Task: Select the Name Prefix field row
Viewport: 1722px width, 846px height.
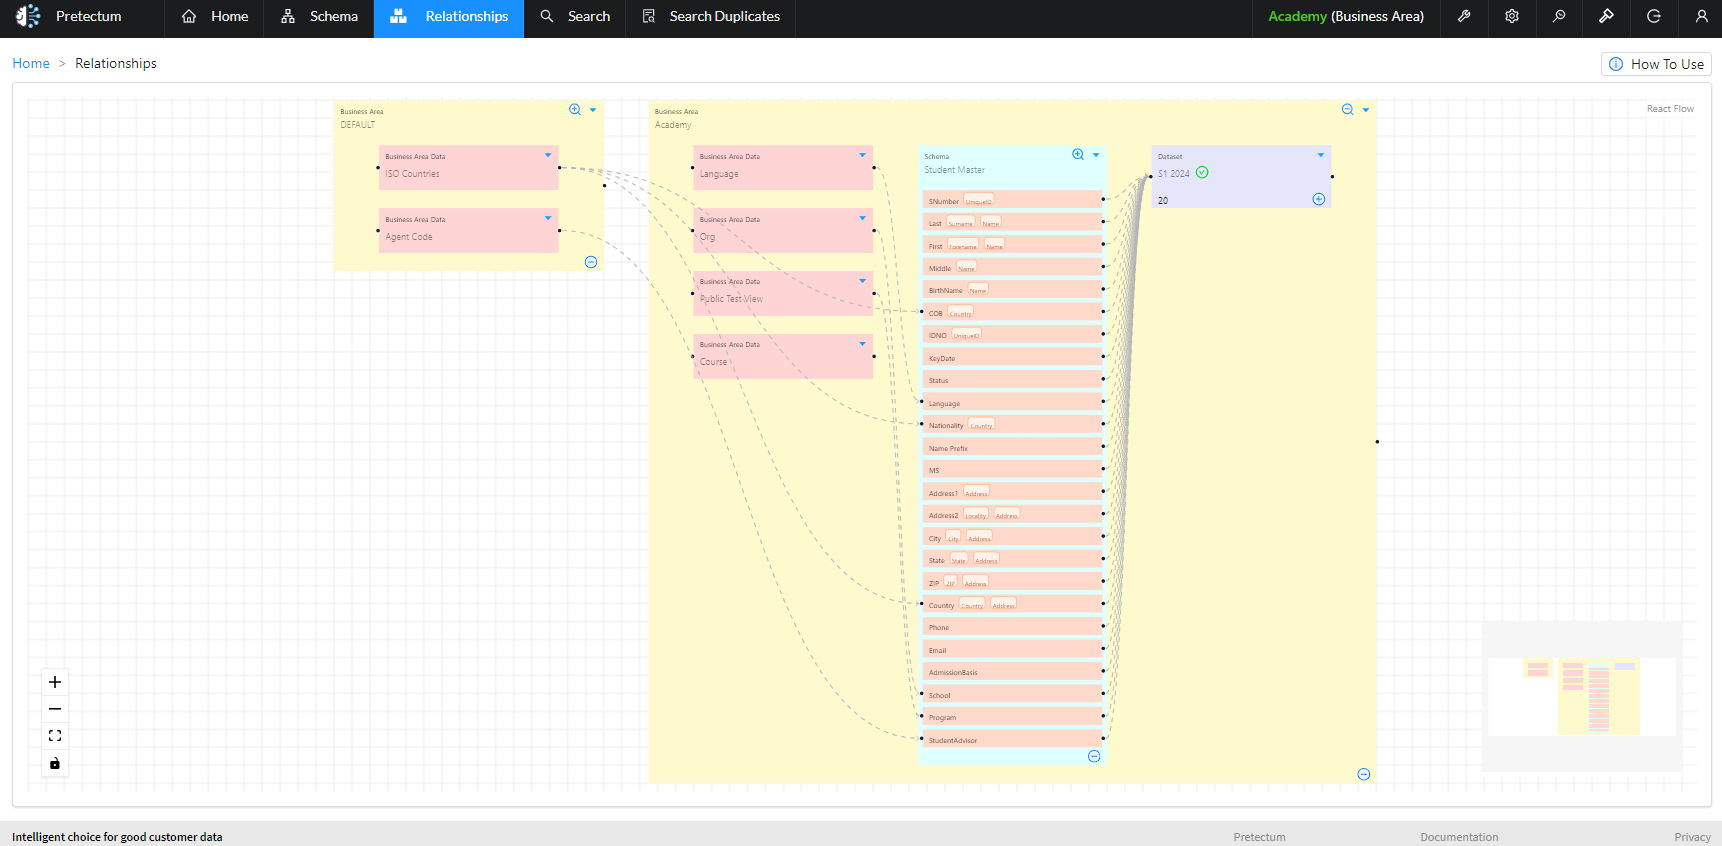Action: point(1012,447)
